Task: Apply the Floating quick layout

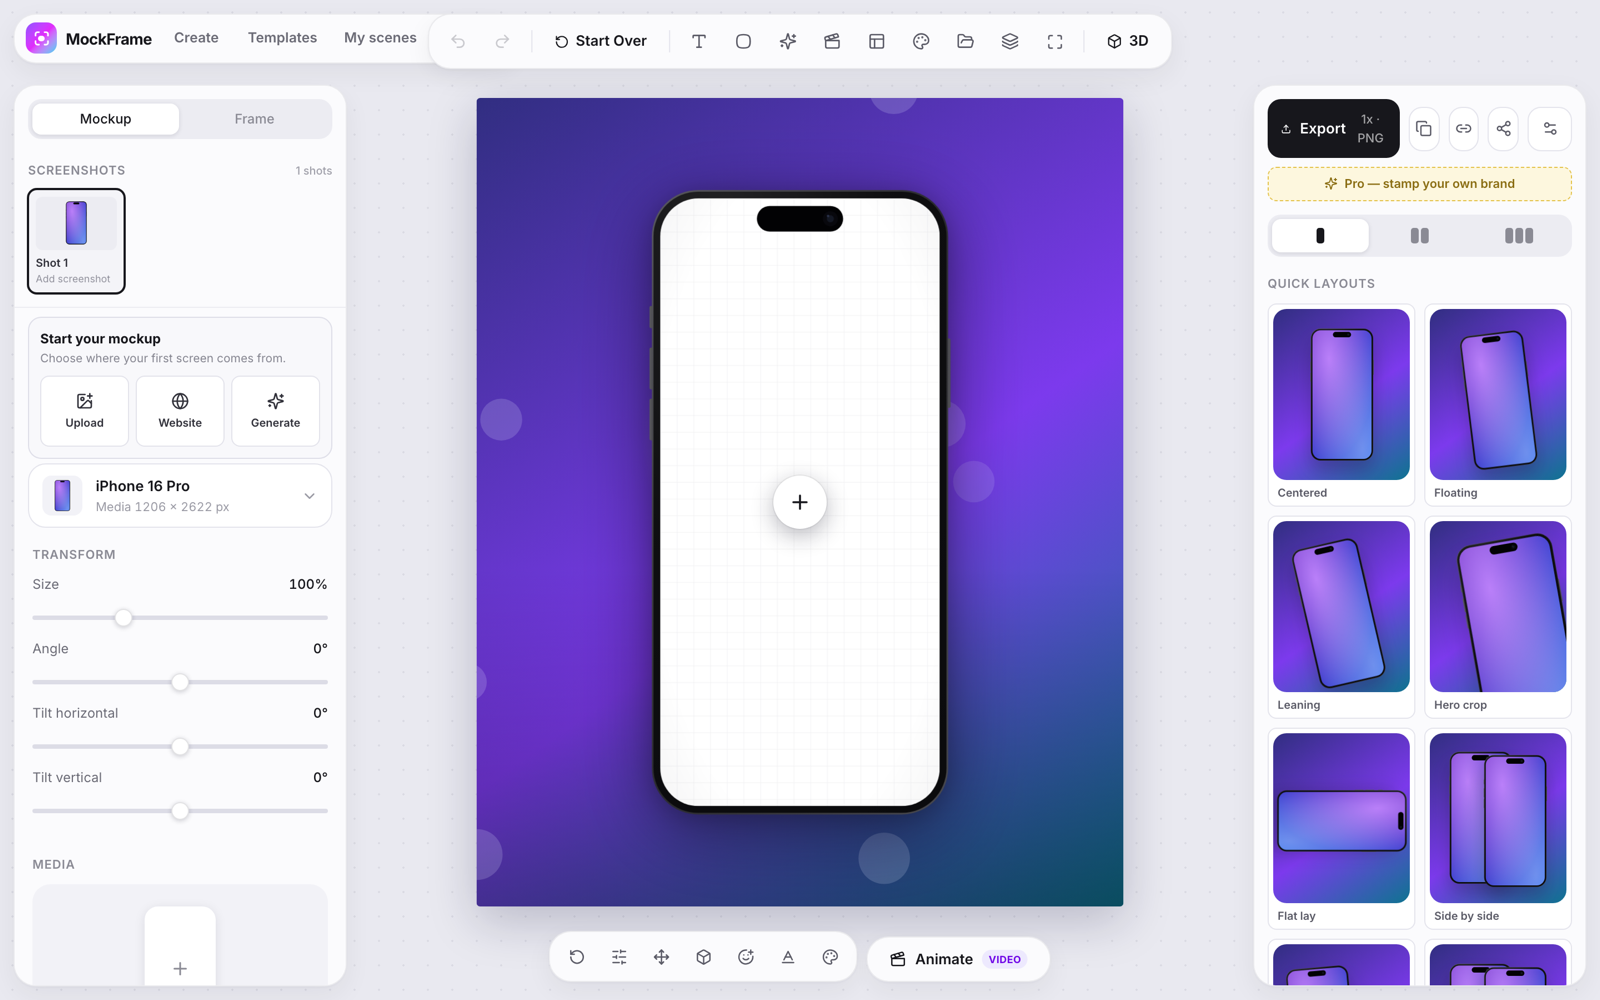Action: pos(1498,405)
